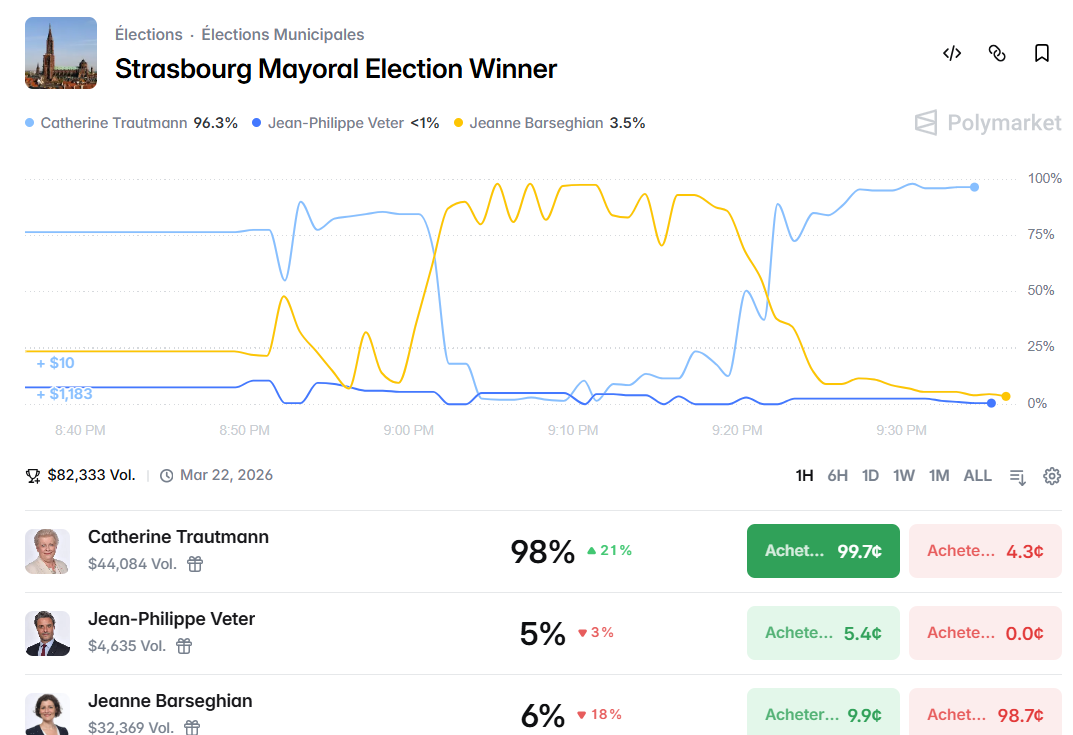Screen dimensions: 1073x735
Task: Buy Yes on Barseghian at 9.9¢
Action: (x=823, y=714)
